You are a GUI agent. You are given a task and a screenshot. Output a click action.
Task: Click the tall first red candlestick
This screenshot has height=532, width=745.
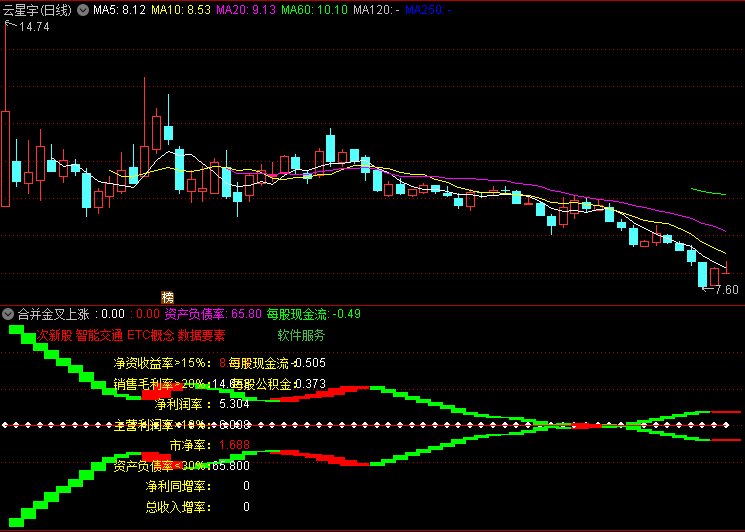click(x=6, y=159)
